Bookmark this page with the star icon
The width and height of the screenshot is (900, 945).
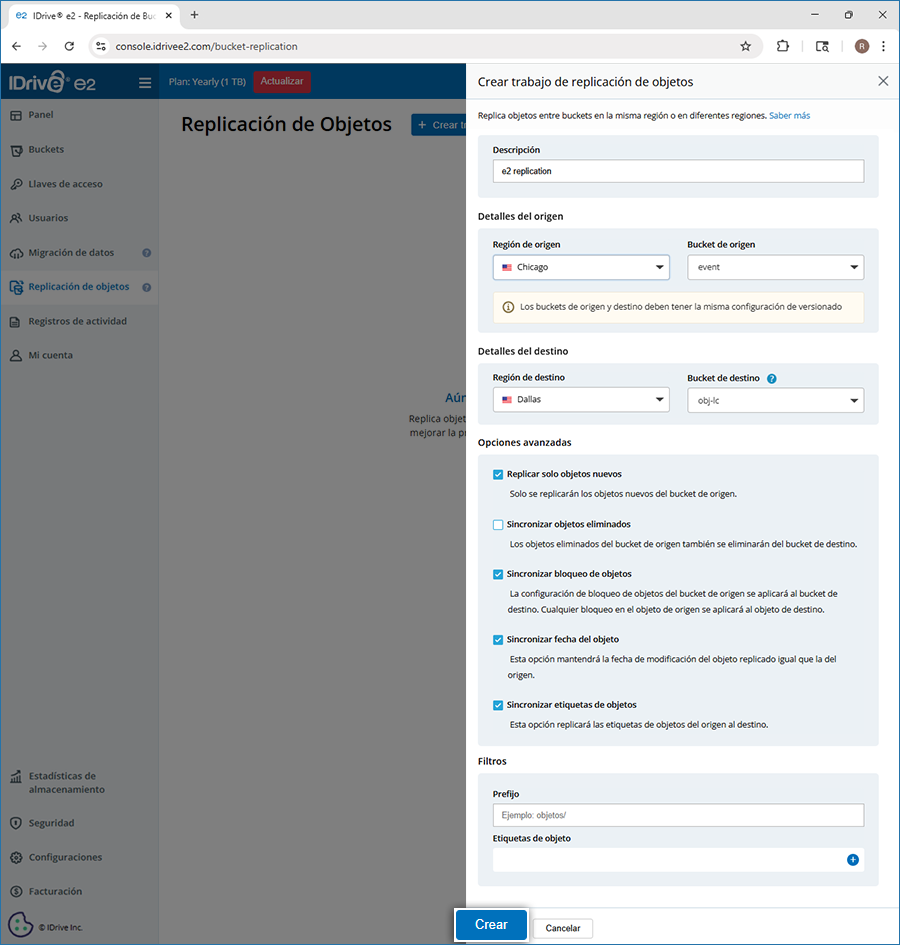[745, 46]
